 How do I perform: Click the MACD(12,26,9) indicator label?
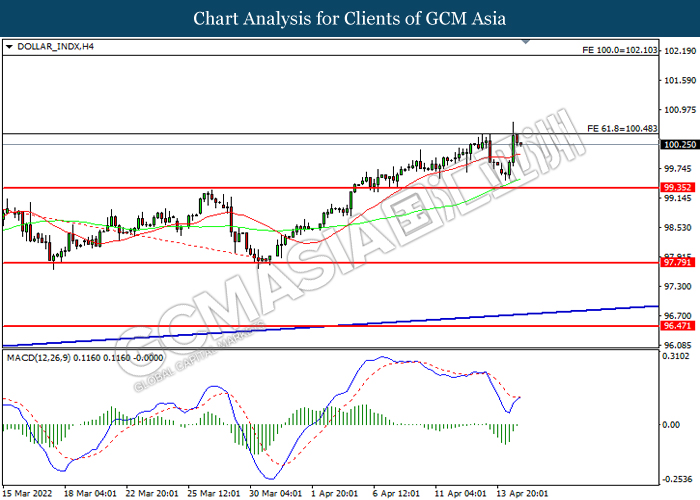click(62, 356)
